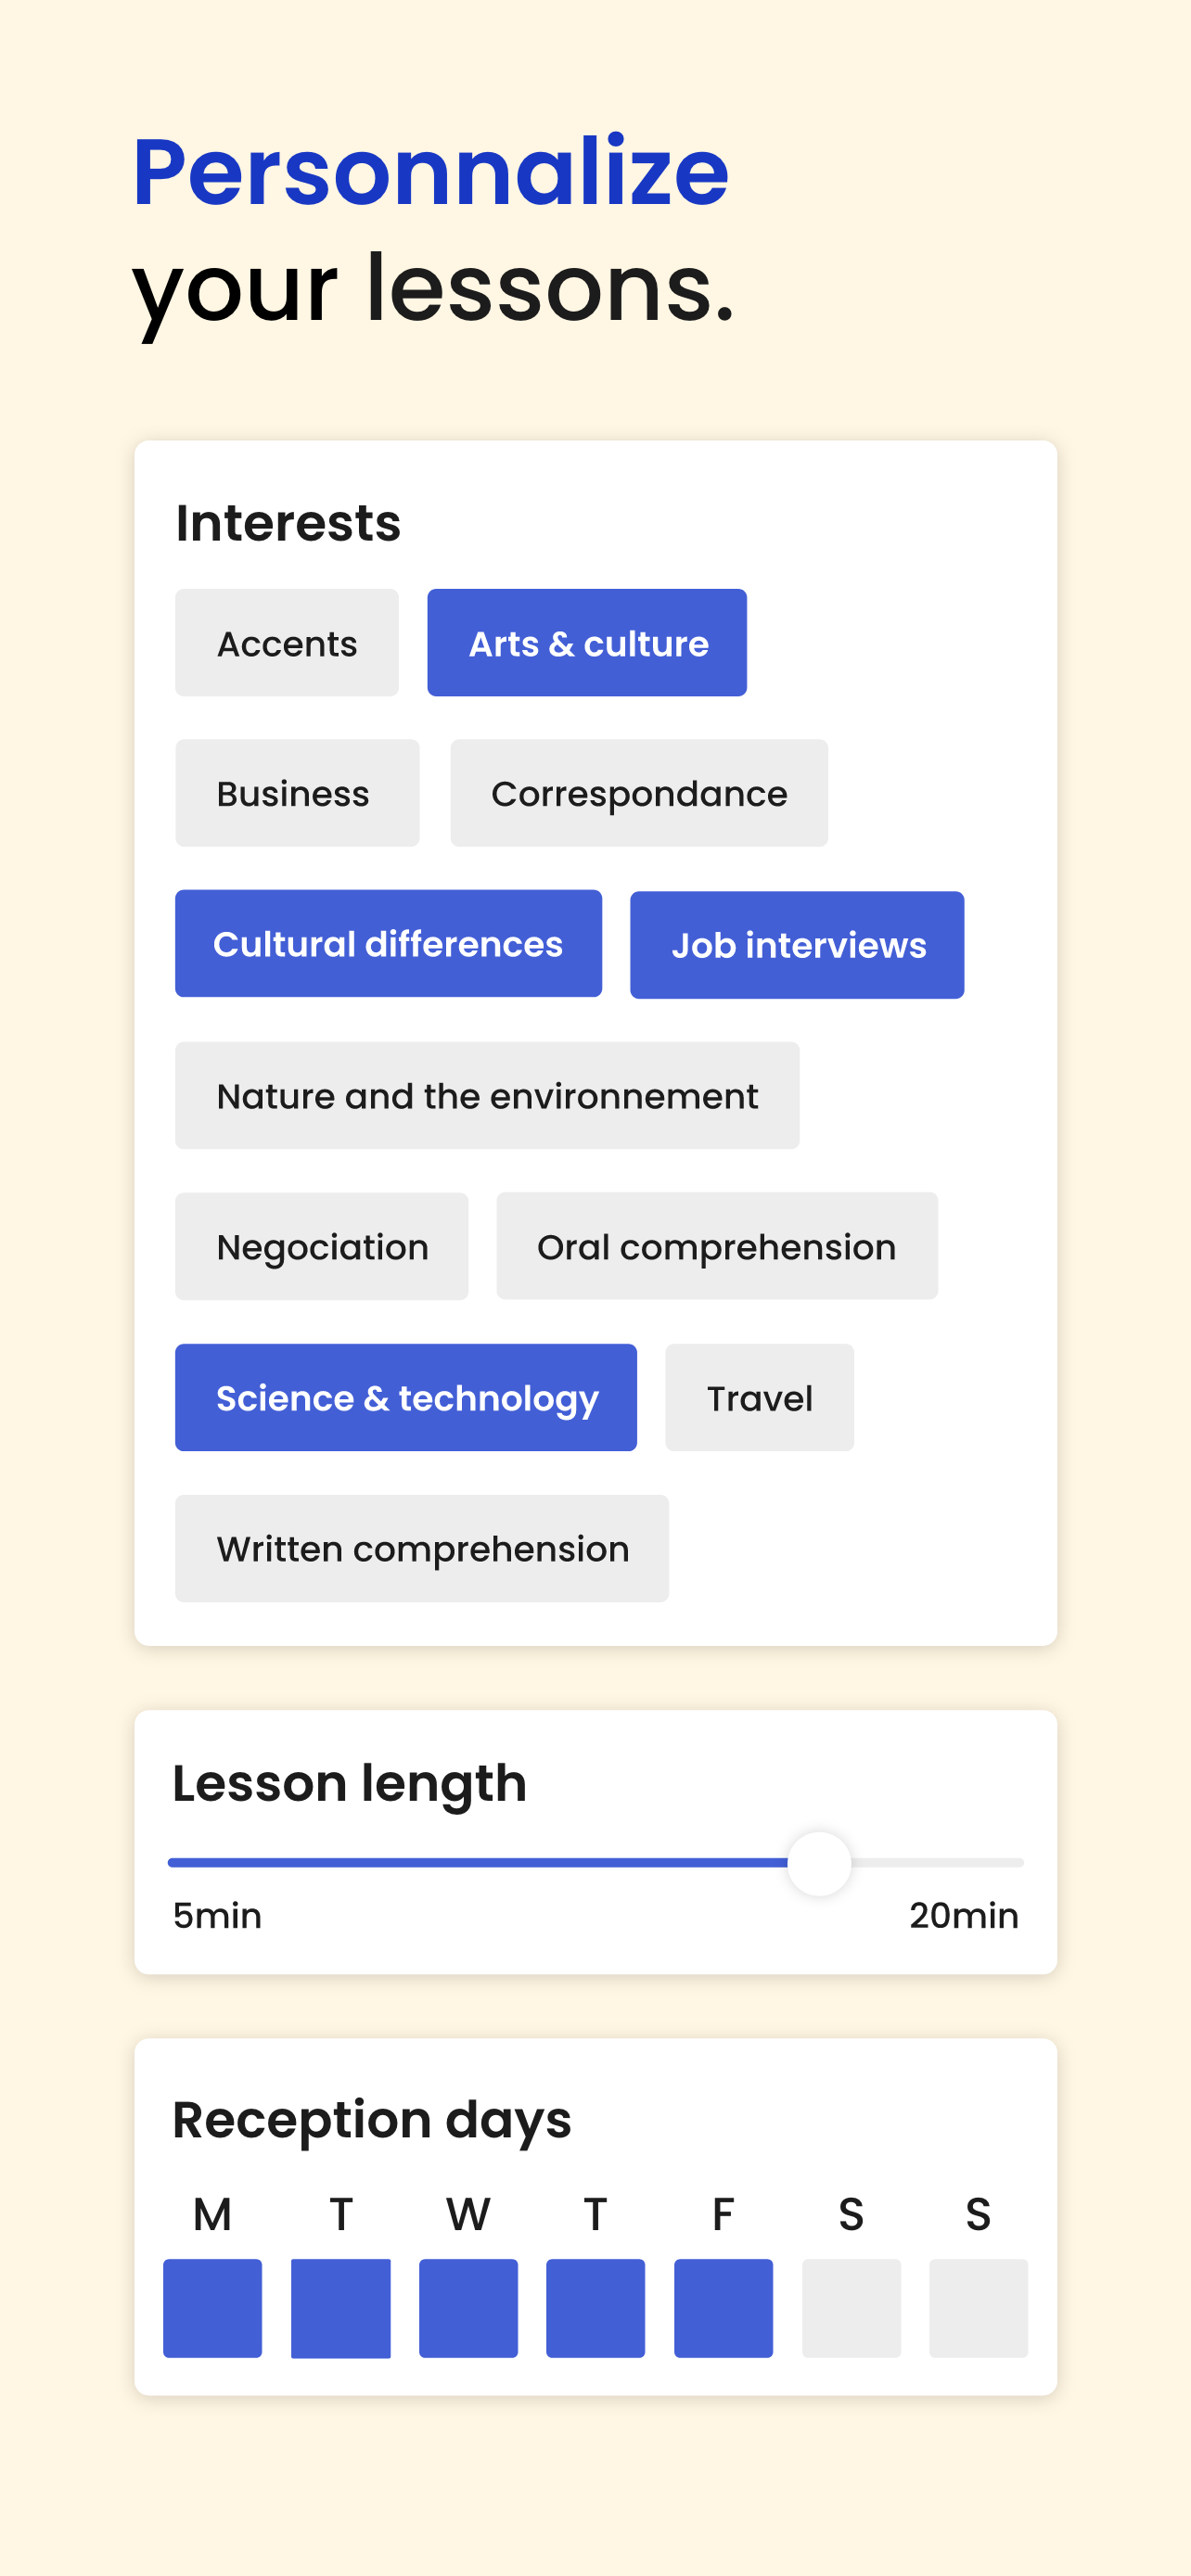Screen dimensions: 1191x2576
Task: Check the Sunday reception day box
Action: click(978, 2308)
